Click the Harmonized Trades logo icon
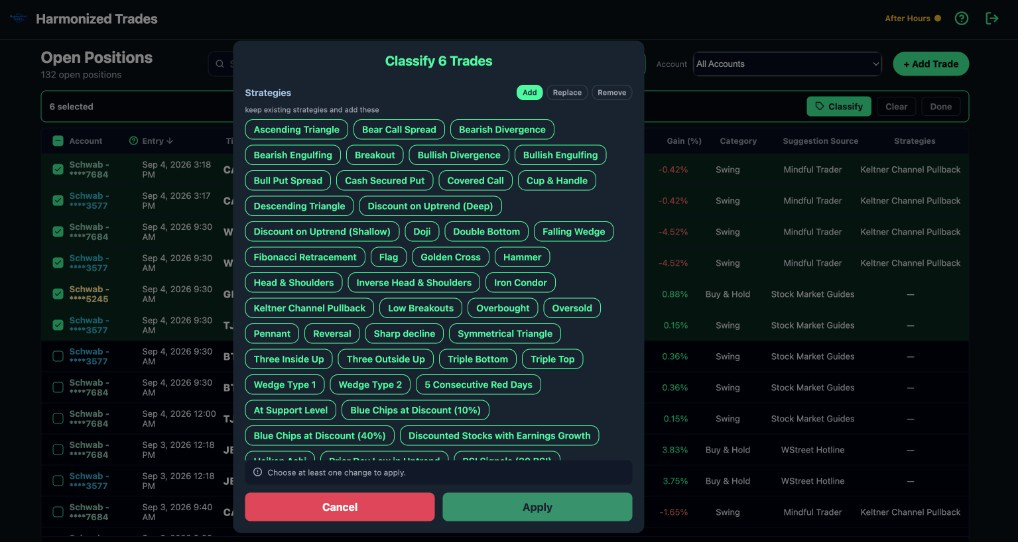 (18, 18)
